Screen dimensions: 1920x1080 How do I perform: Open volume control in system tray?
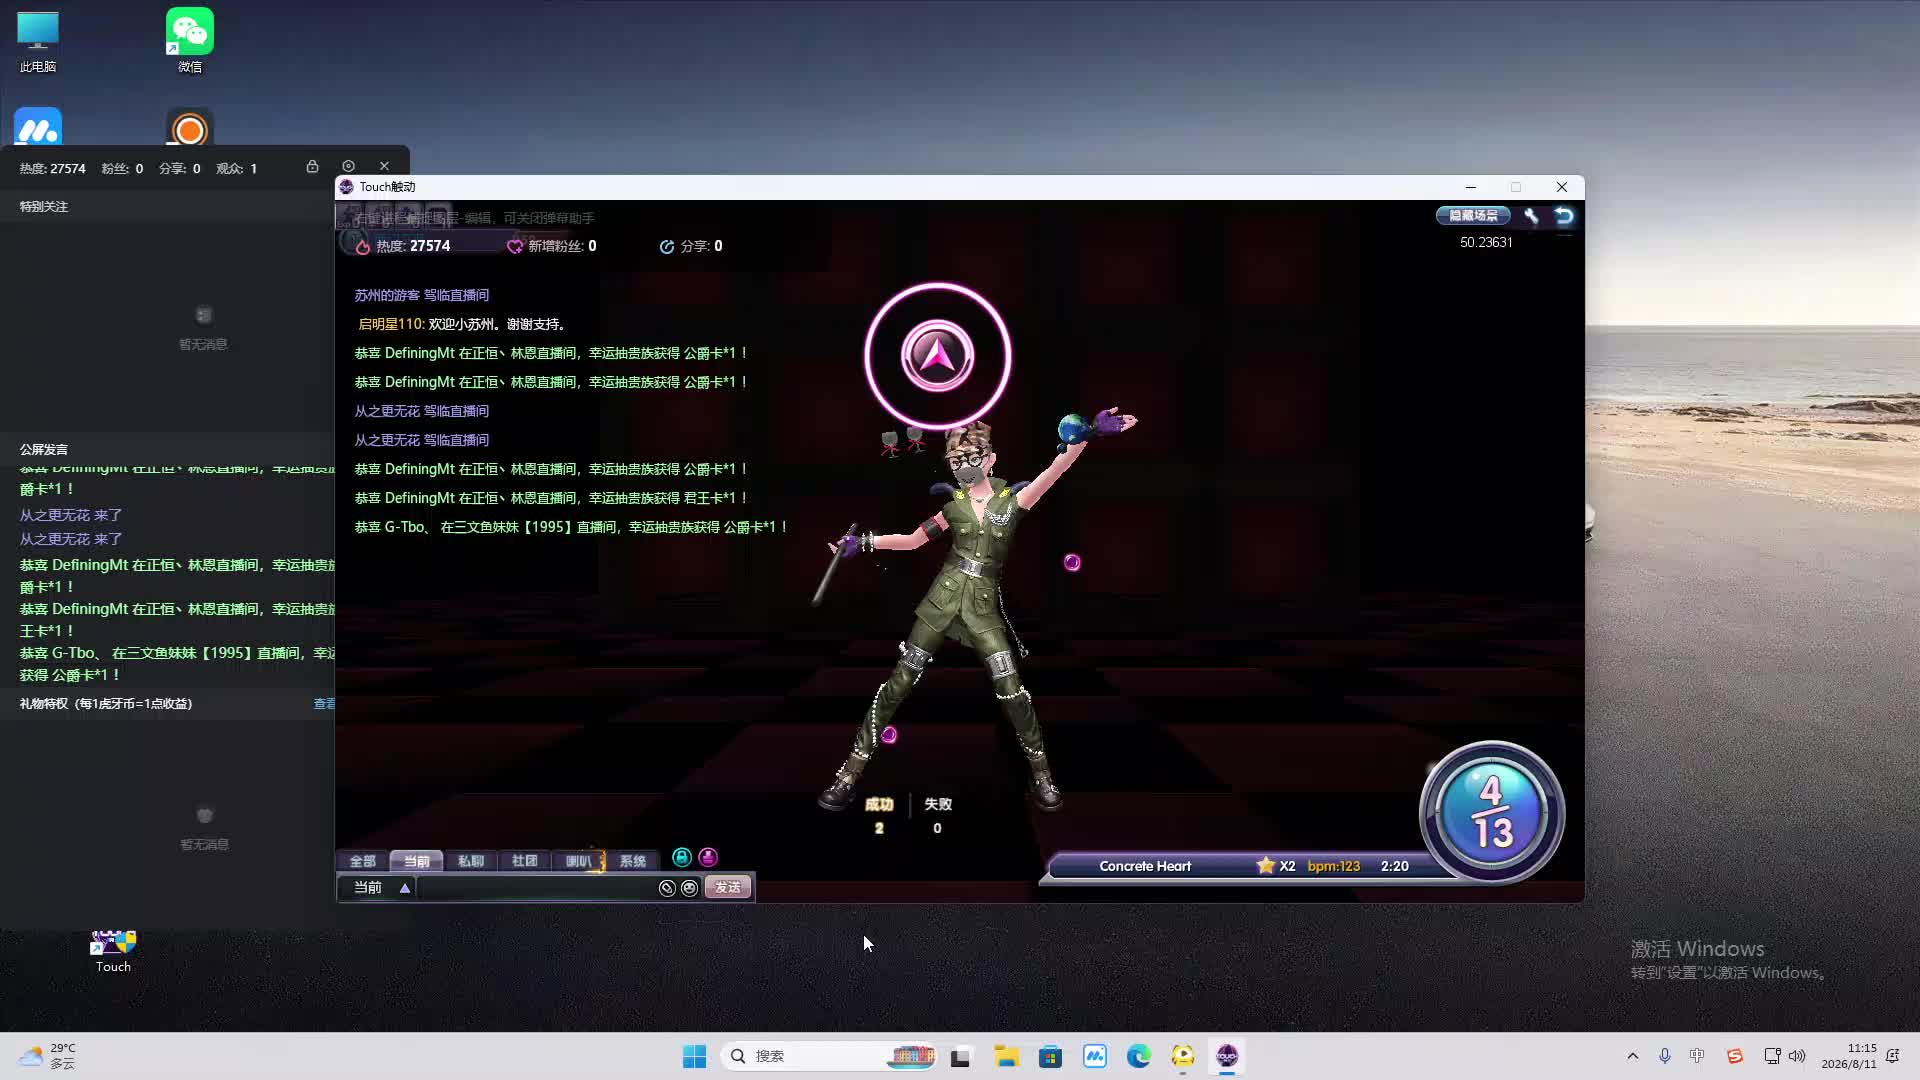[x=1797, y=1056]
